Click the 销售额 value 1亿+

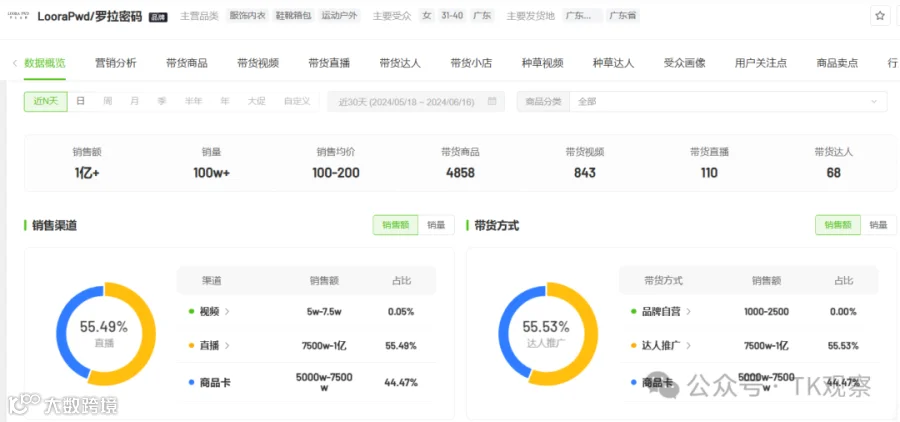pyautogui.click(x=87, y=172)
